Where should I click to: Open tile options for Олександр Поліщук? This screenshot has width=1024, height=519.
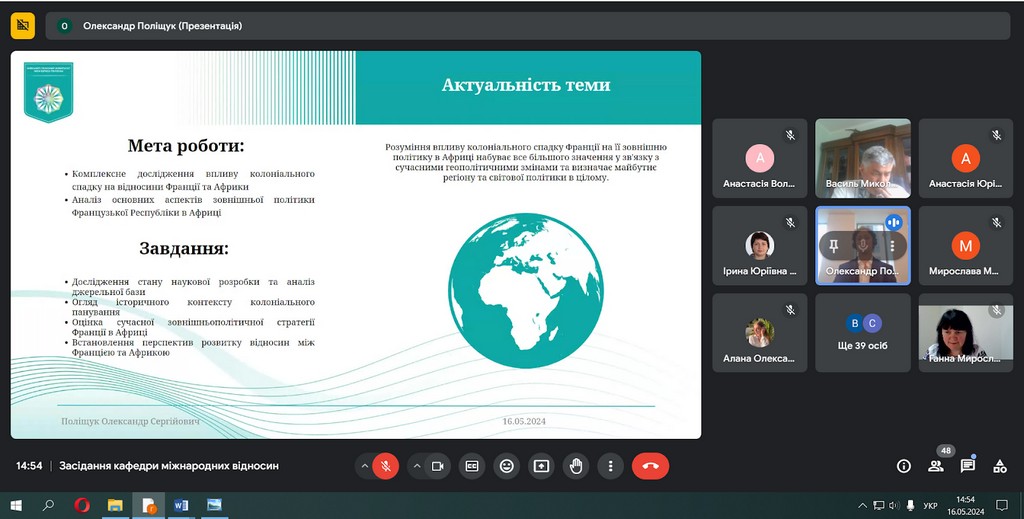pos(891,245)
